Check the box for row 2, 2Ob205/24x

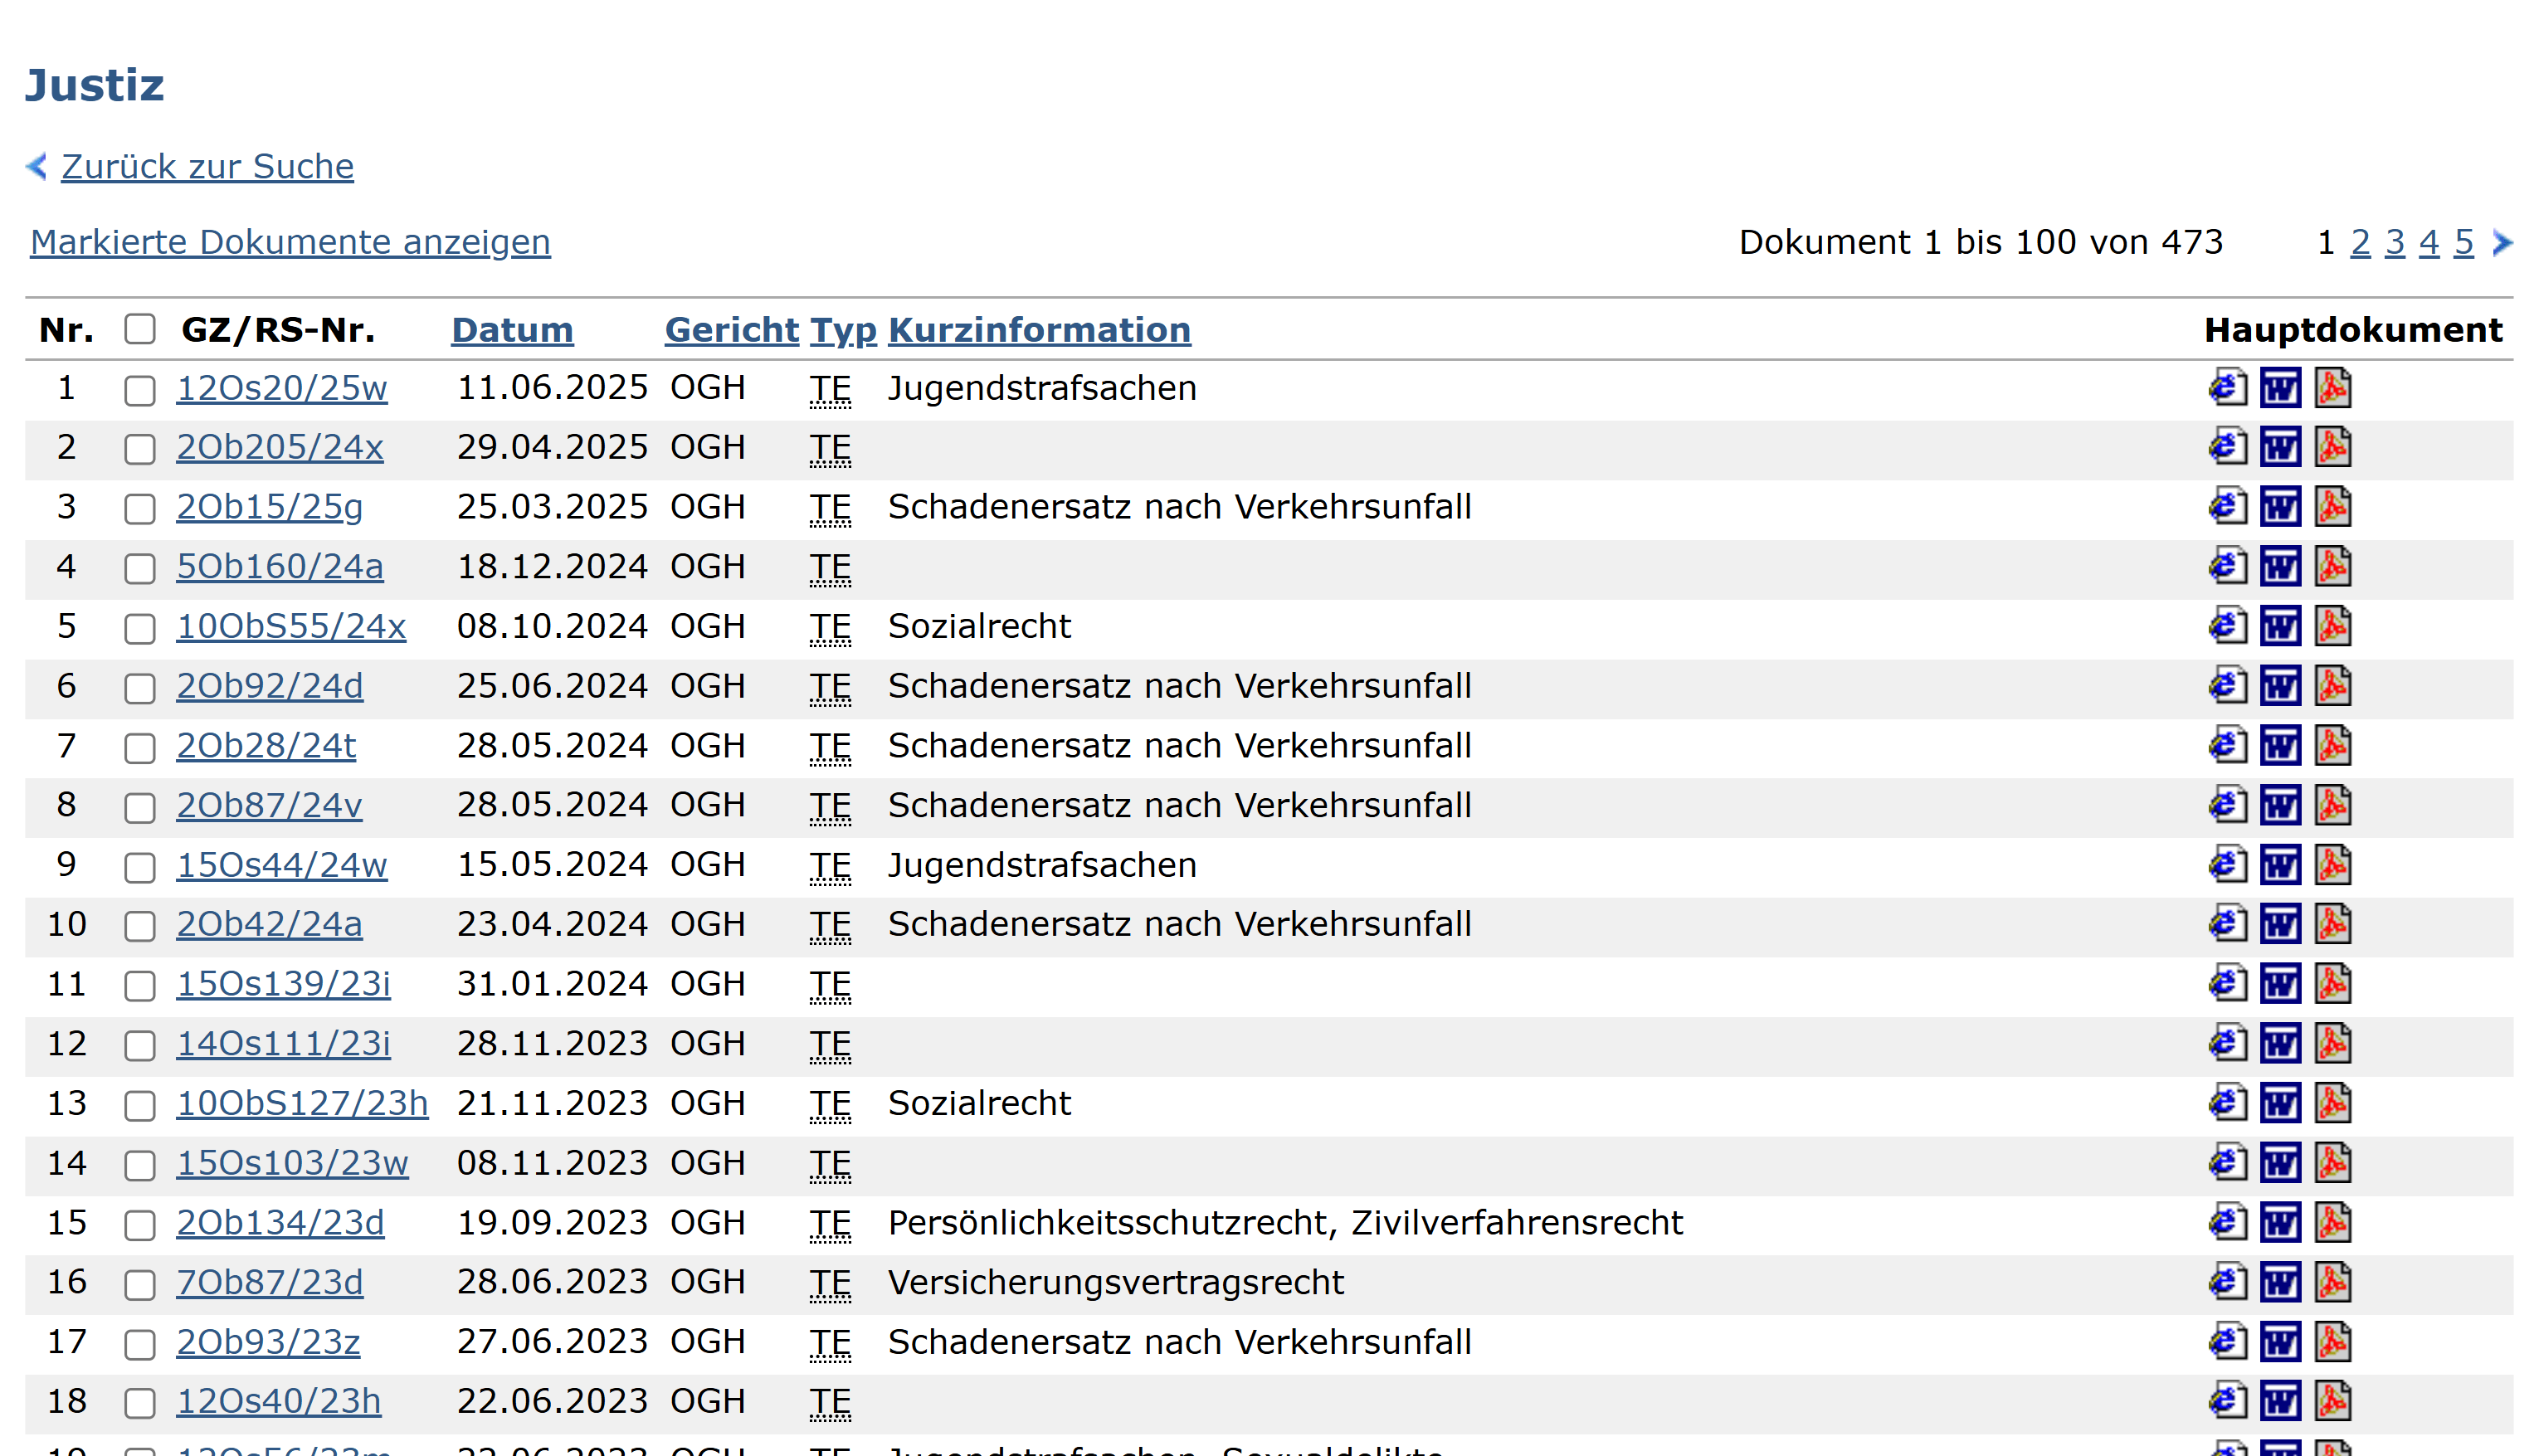[x=140, y=449]
